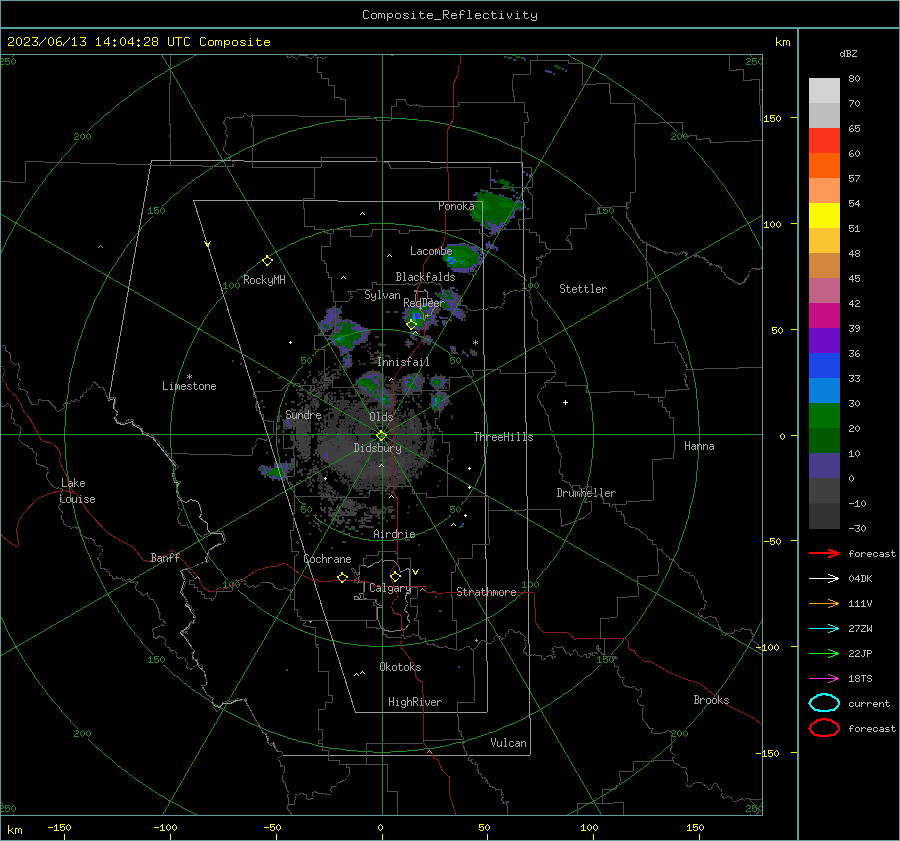Click the white 04DK arrow in the legend

click(824, 578)
